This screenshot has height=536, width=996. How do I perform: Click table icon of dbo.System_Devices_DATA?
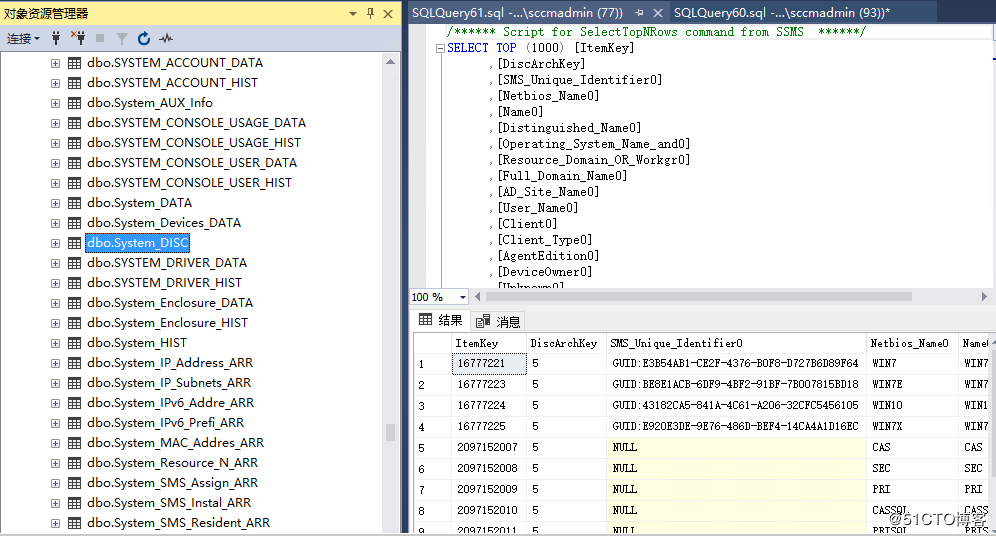74,223
